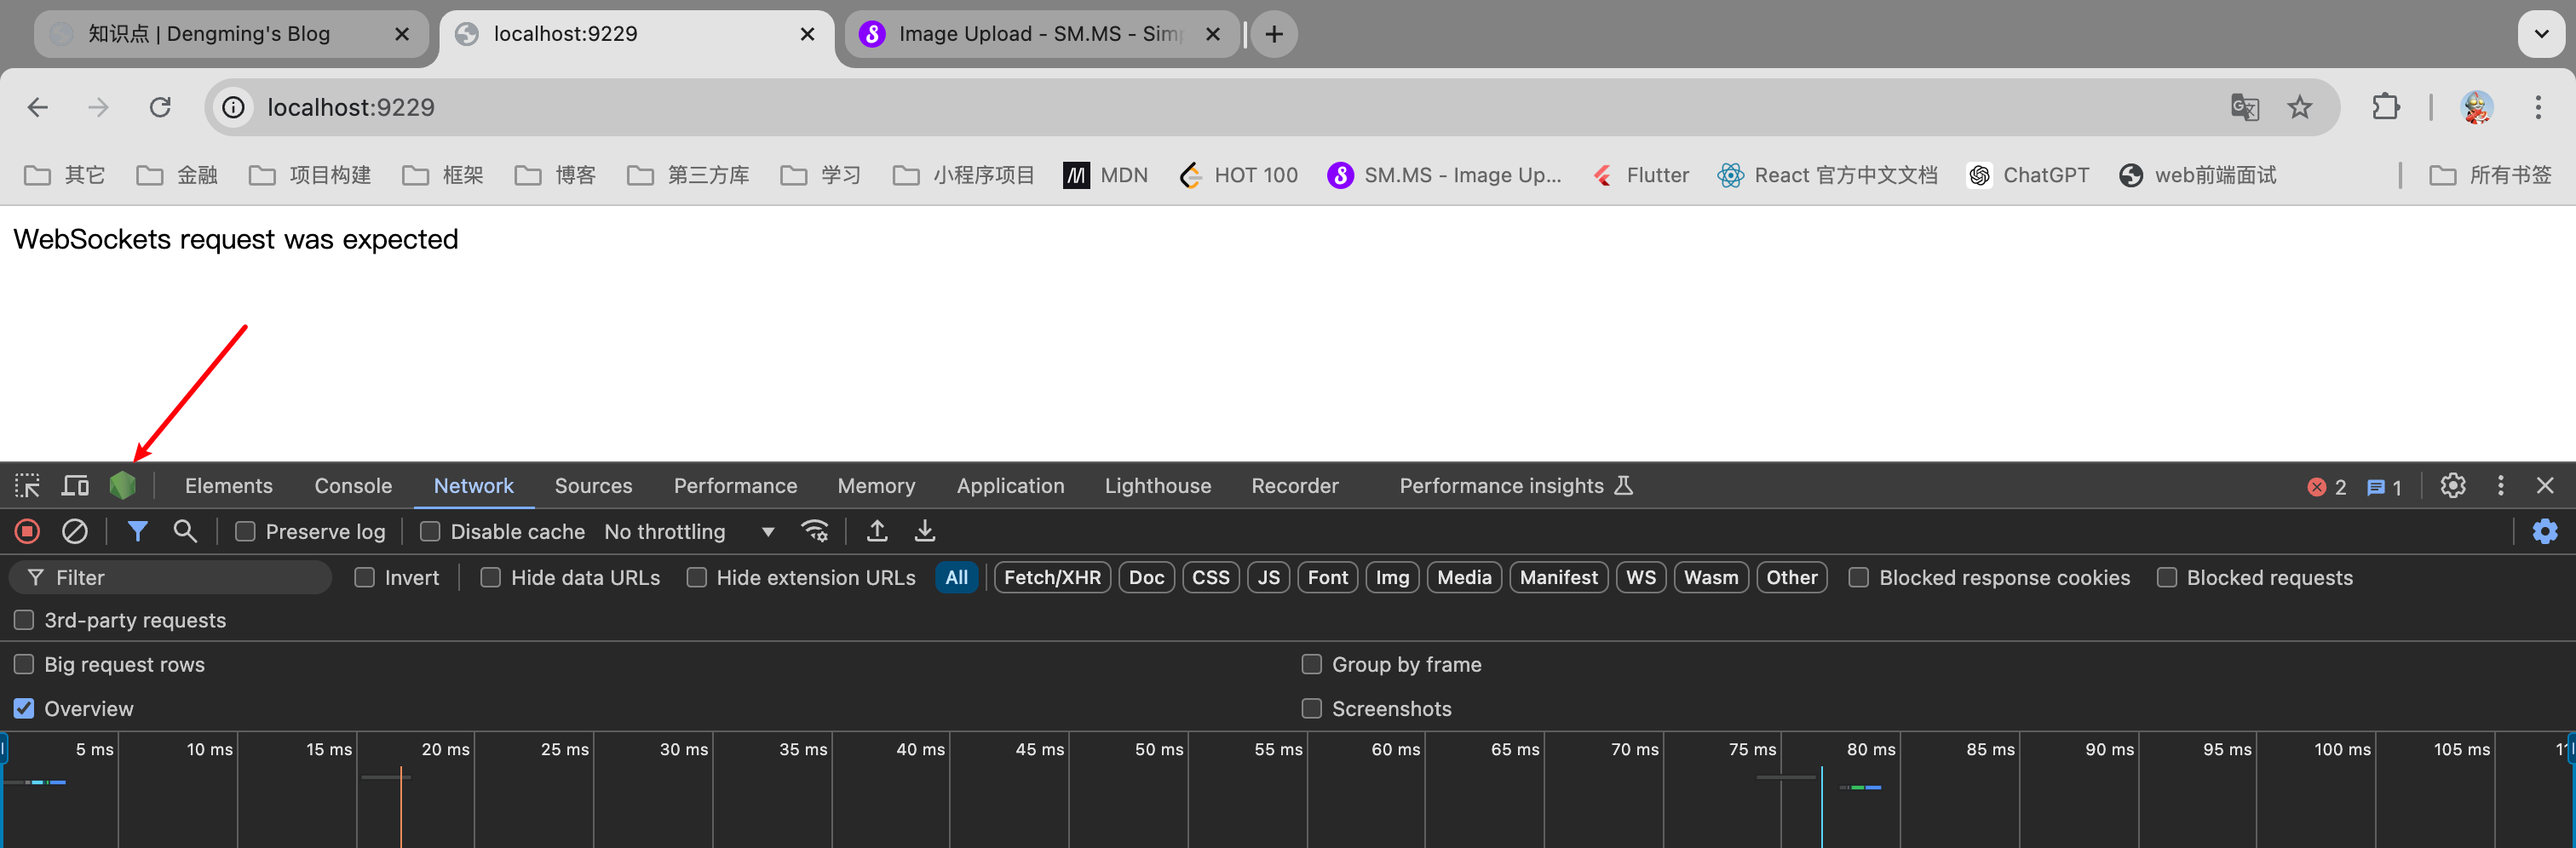This screenshot has width=2576, height=848.
Task: Open the 其它 bookmarks folder
Action: pyautogui.click(x=65, y=175)
